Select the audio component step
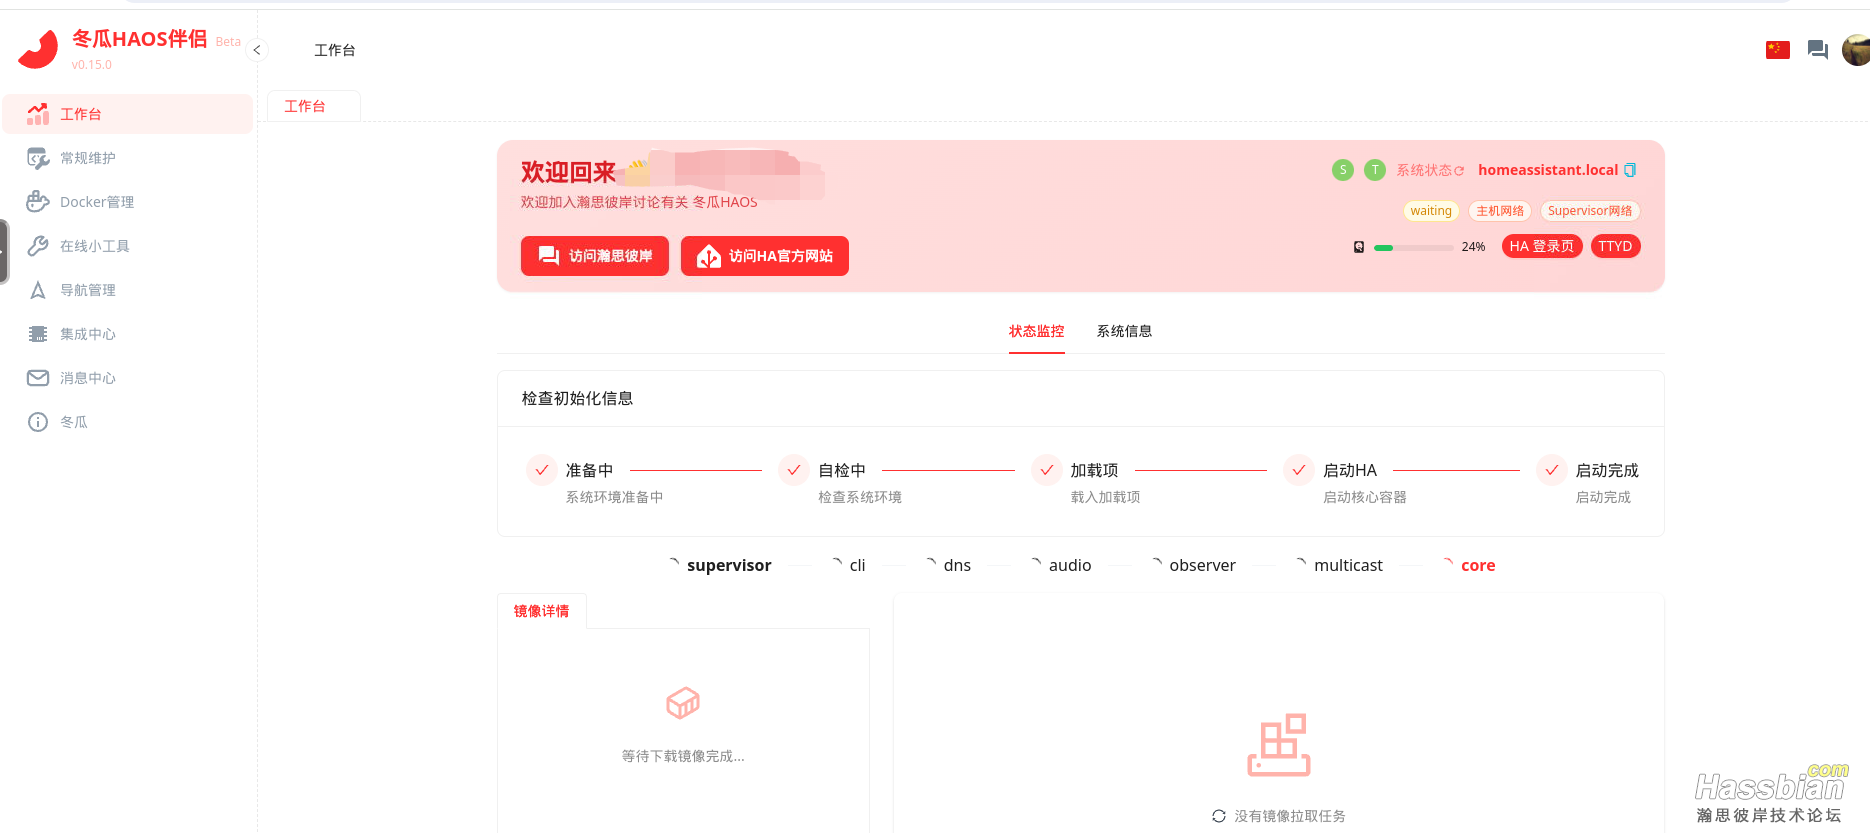The height and width of the screenshot is (833, 1870). [x=1060, y=565]
